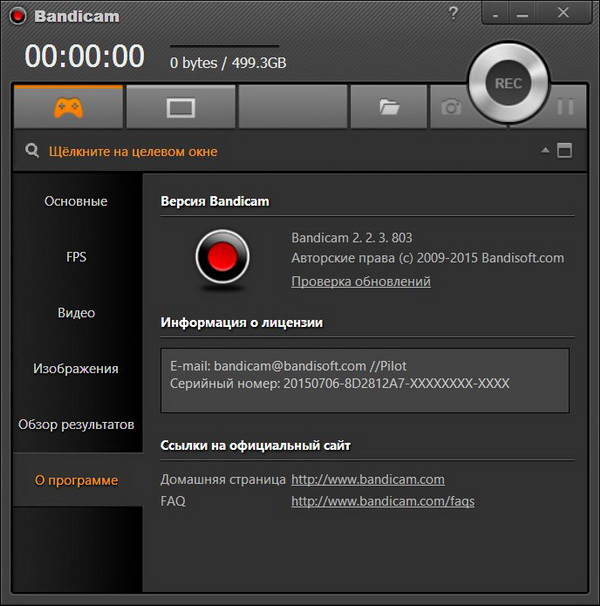Click the magnifier target search icon
The width and height of the screenshot is (600, 606).
[x=33, y=151]
